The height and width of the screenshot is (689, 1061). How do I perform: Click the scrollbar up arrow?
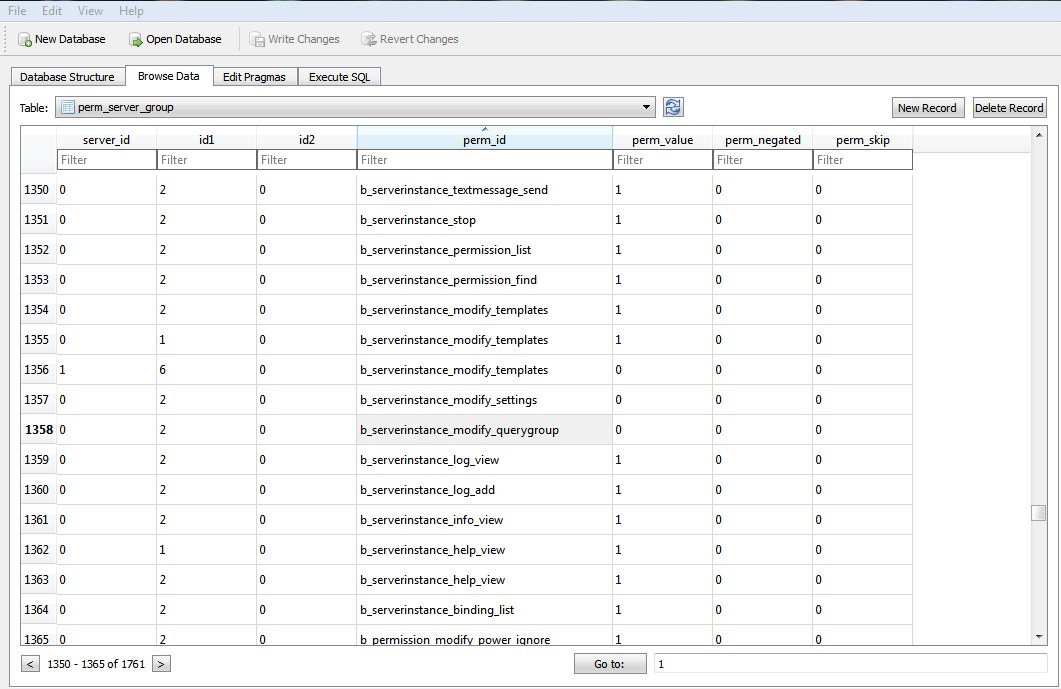tap(1039, 135)
